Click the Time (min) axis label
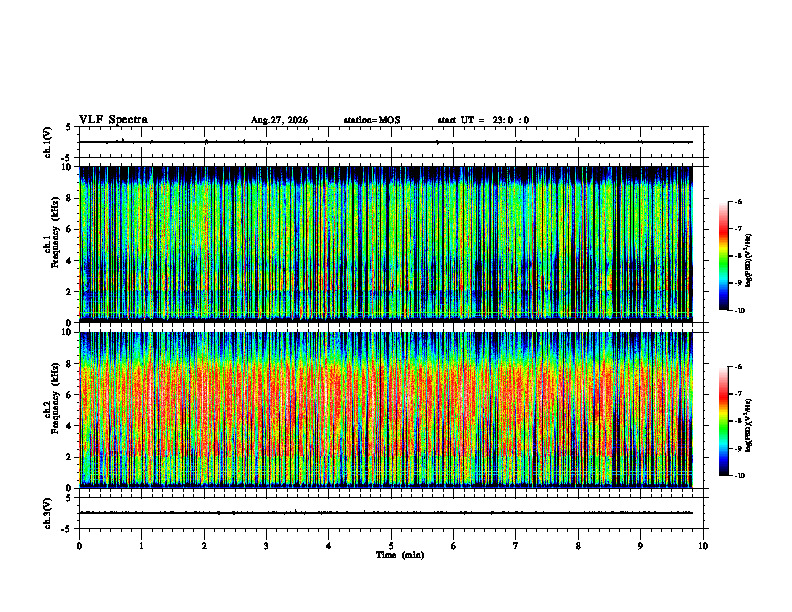The image size is (792, 612). [400, 555]
